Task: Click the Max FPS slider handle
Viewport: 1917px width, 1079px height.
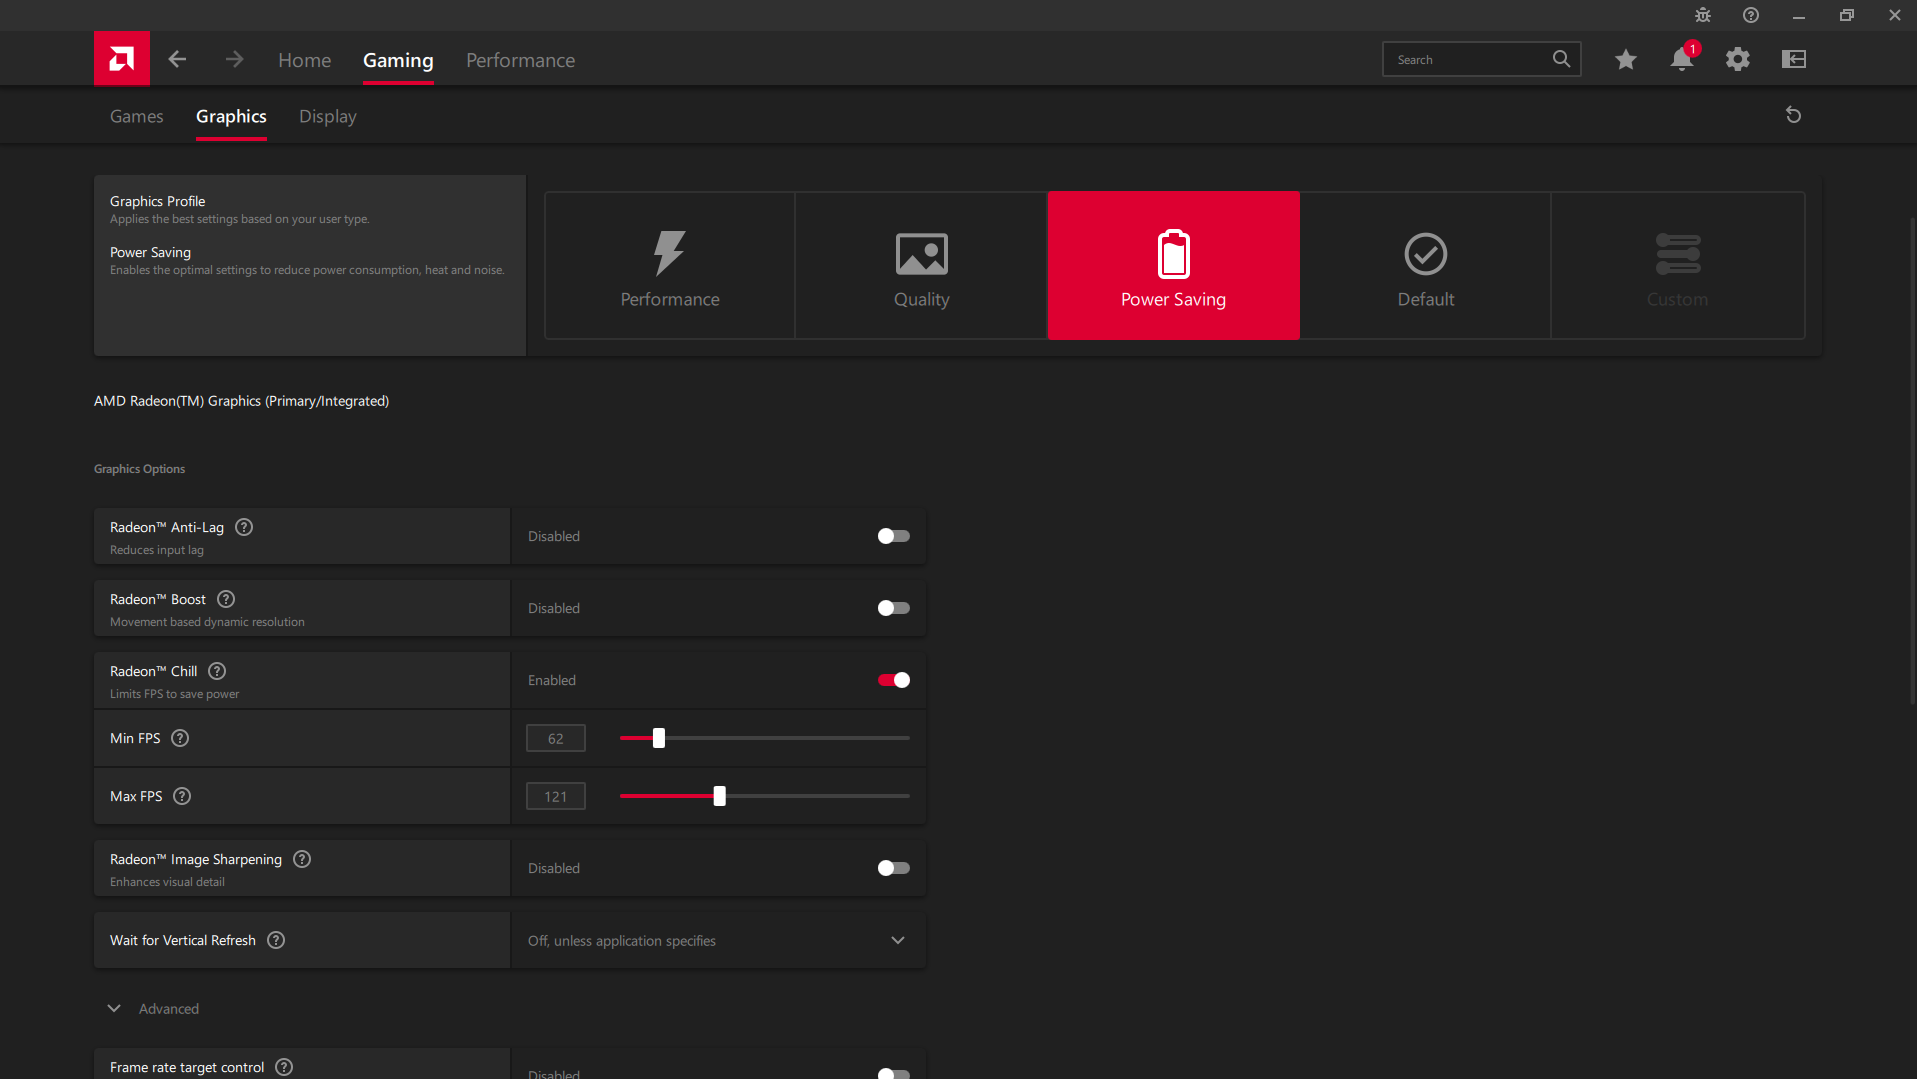Action: click(x=719, y=796)
